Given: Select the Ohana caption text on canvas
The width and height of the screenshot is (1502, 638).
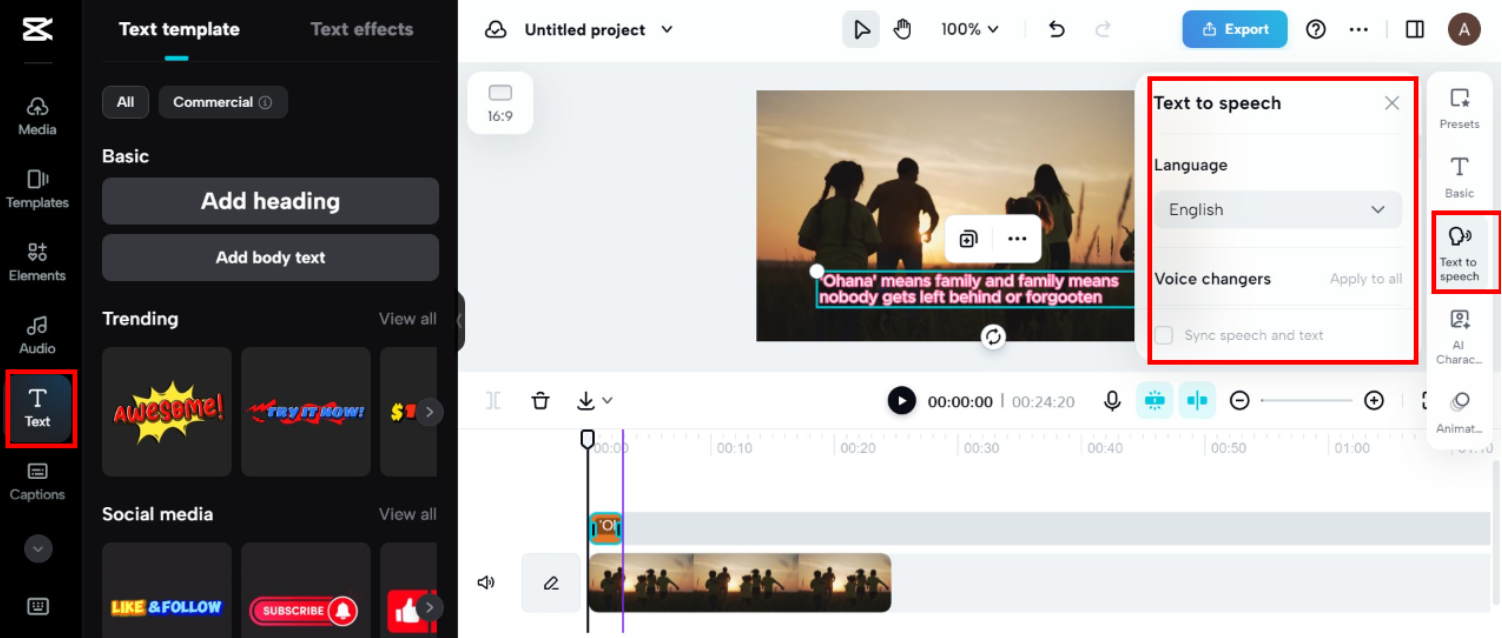Looking at the screenshot, I should pyautogui.click(x=968, y=290).
